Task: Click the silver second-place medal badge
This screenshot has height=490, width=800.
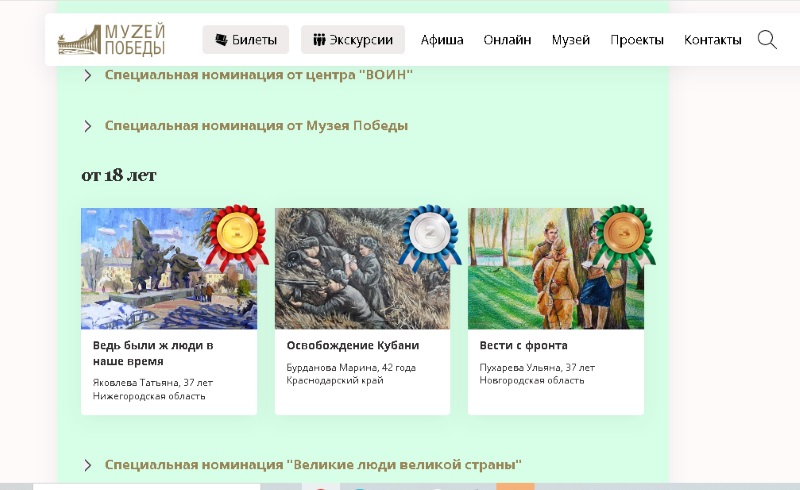Action: tap(430, 236)
